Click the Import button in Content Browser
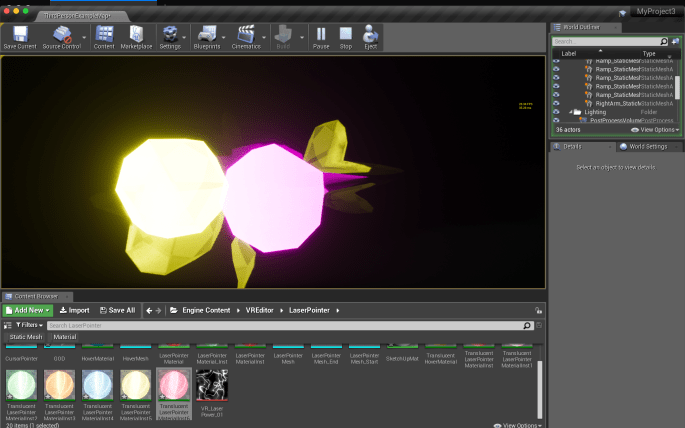The width and height of the screenshot is (685, 428). (x=74, y=310)
